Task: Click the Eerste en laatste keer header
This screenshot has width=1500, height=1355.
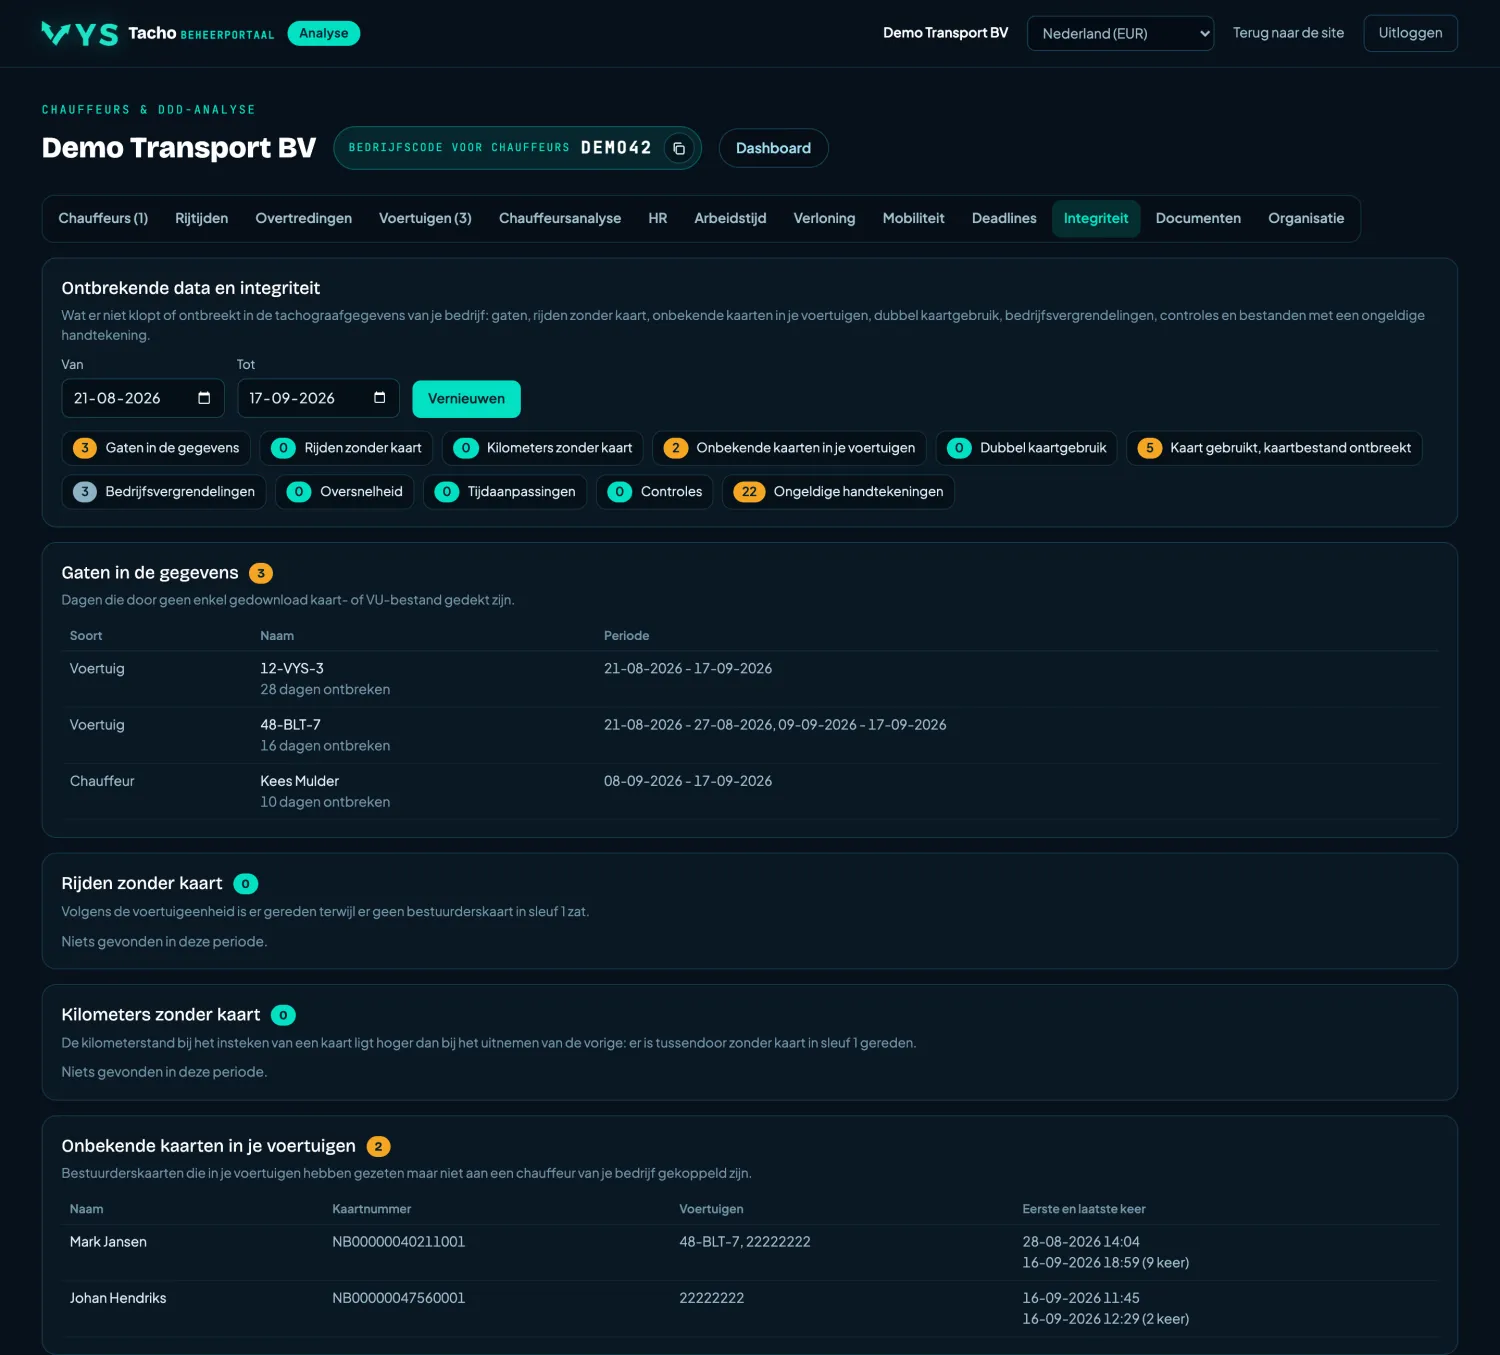Action: pos(1084,1209)
